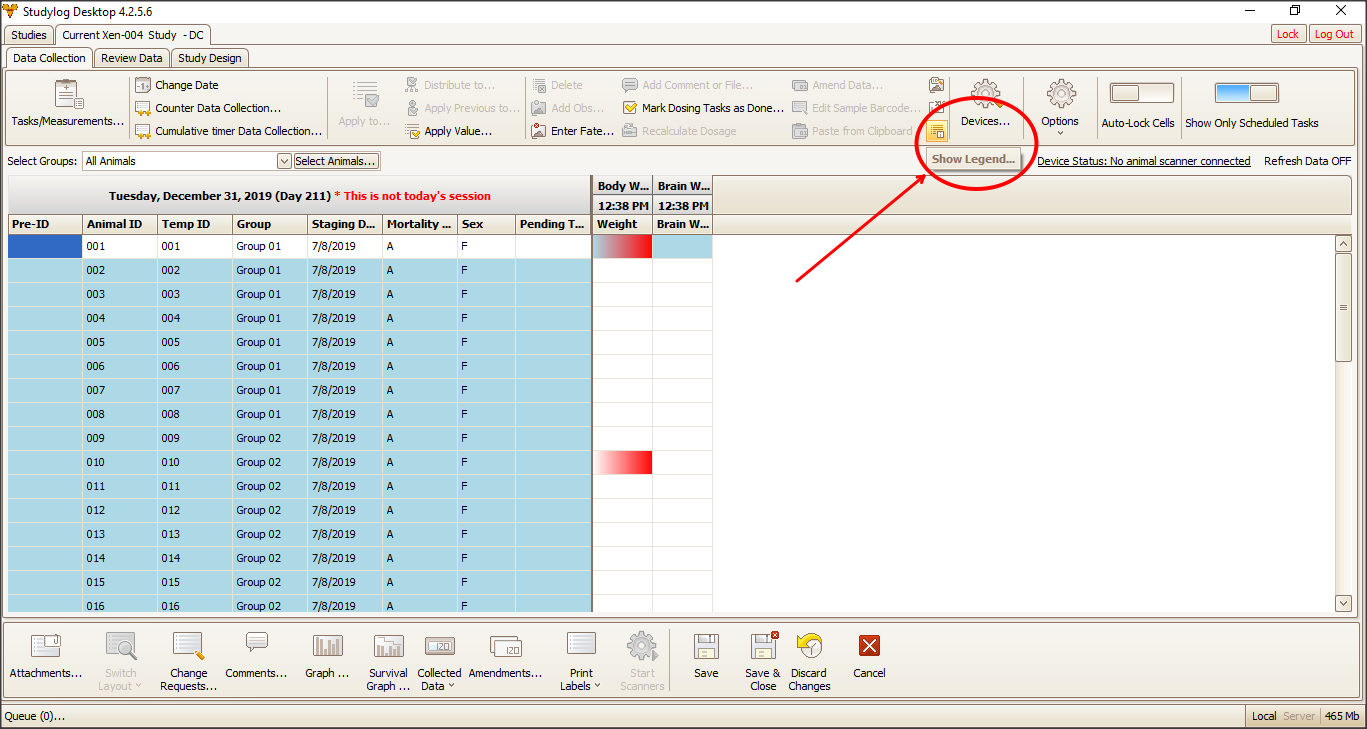Expand the Print Labels dropdown
Screen dimensions: 1367x729
point(581,662)
